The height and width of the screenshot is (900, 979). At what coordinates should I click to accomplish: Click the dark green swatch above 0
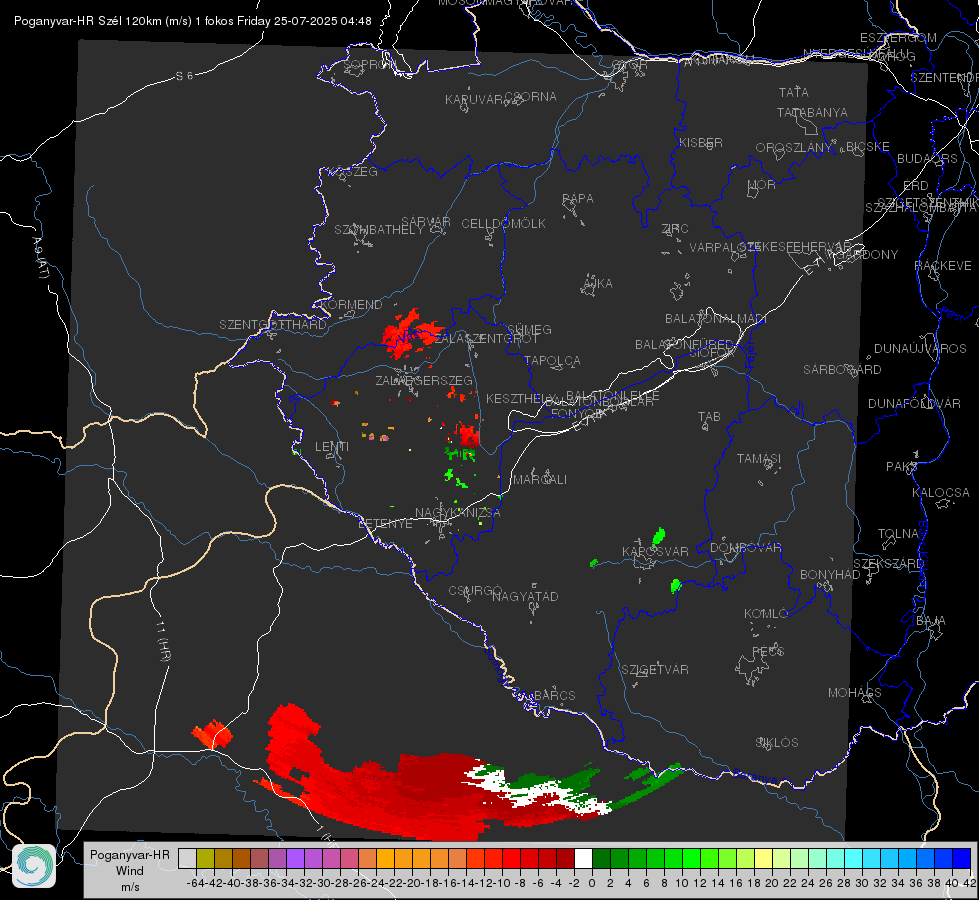tap(601, 858)
